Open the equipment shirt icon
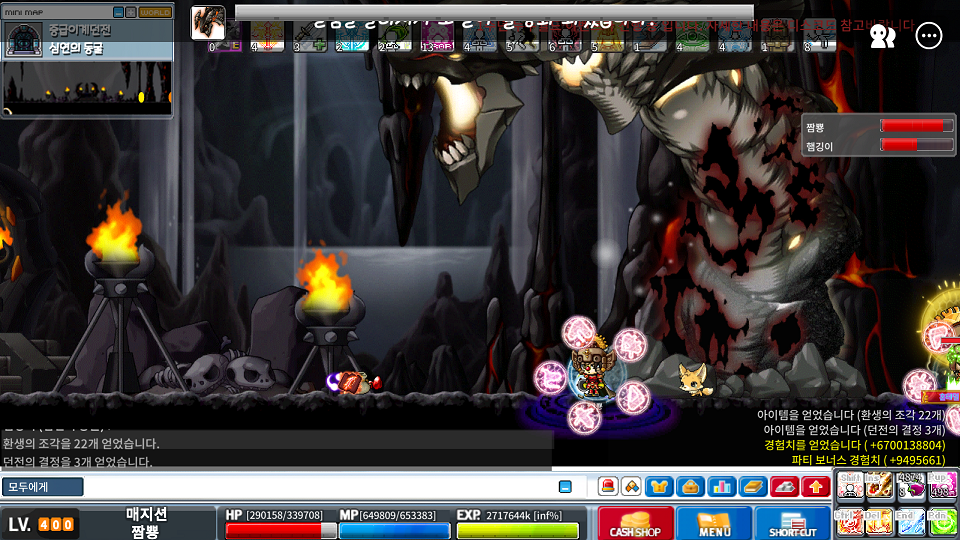The width and height of the screenshot is (960, 540). [659, 487]
